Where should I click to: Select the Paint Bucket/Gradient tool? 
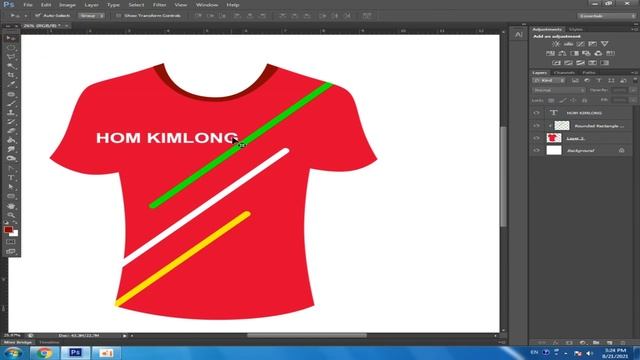(x=10, y=140)
